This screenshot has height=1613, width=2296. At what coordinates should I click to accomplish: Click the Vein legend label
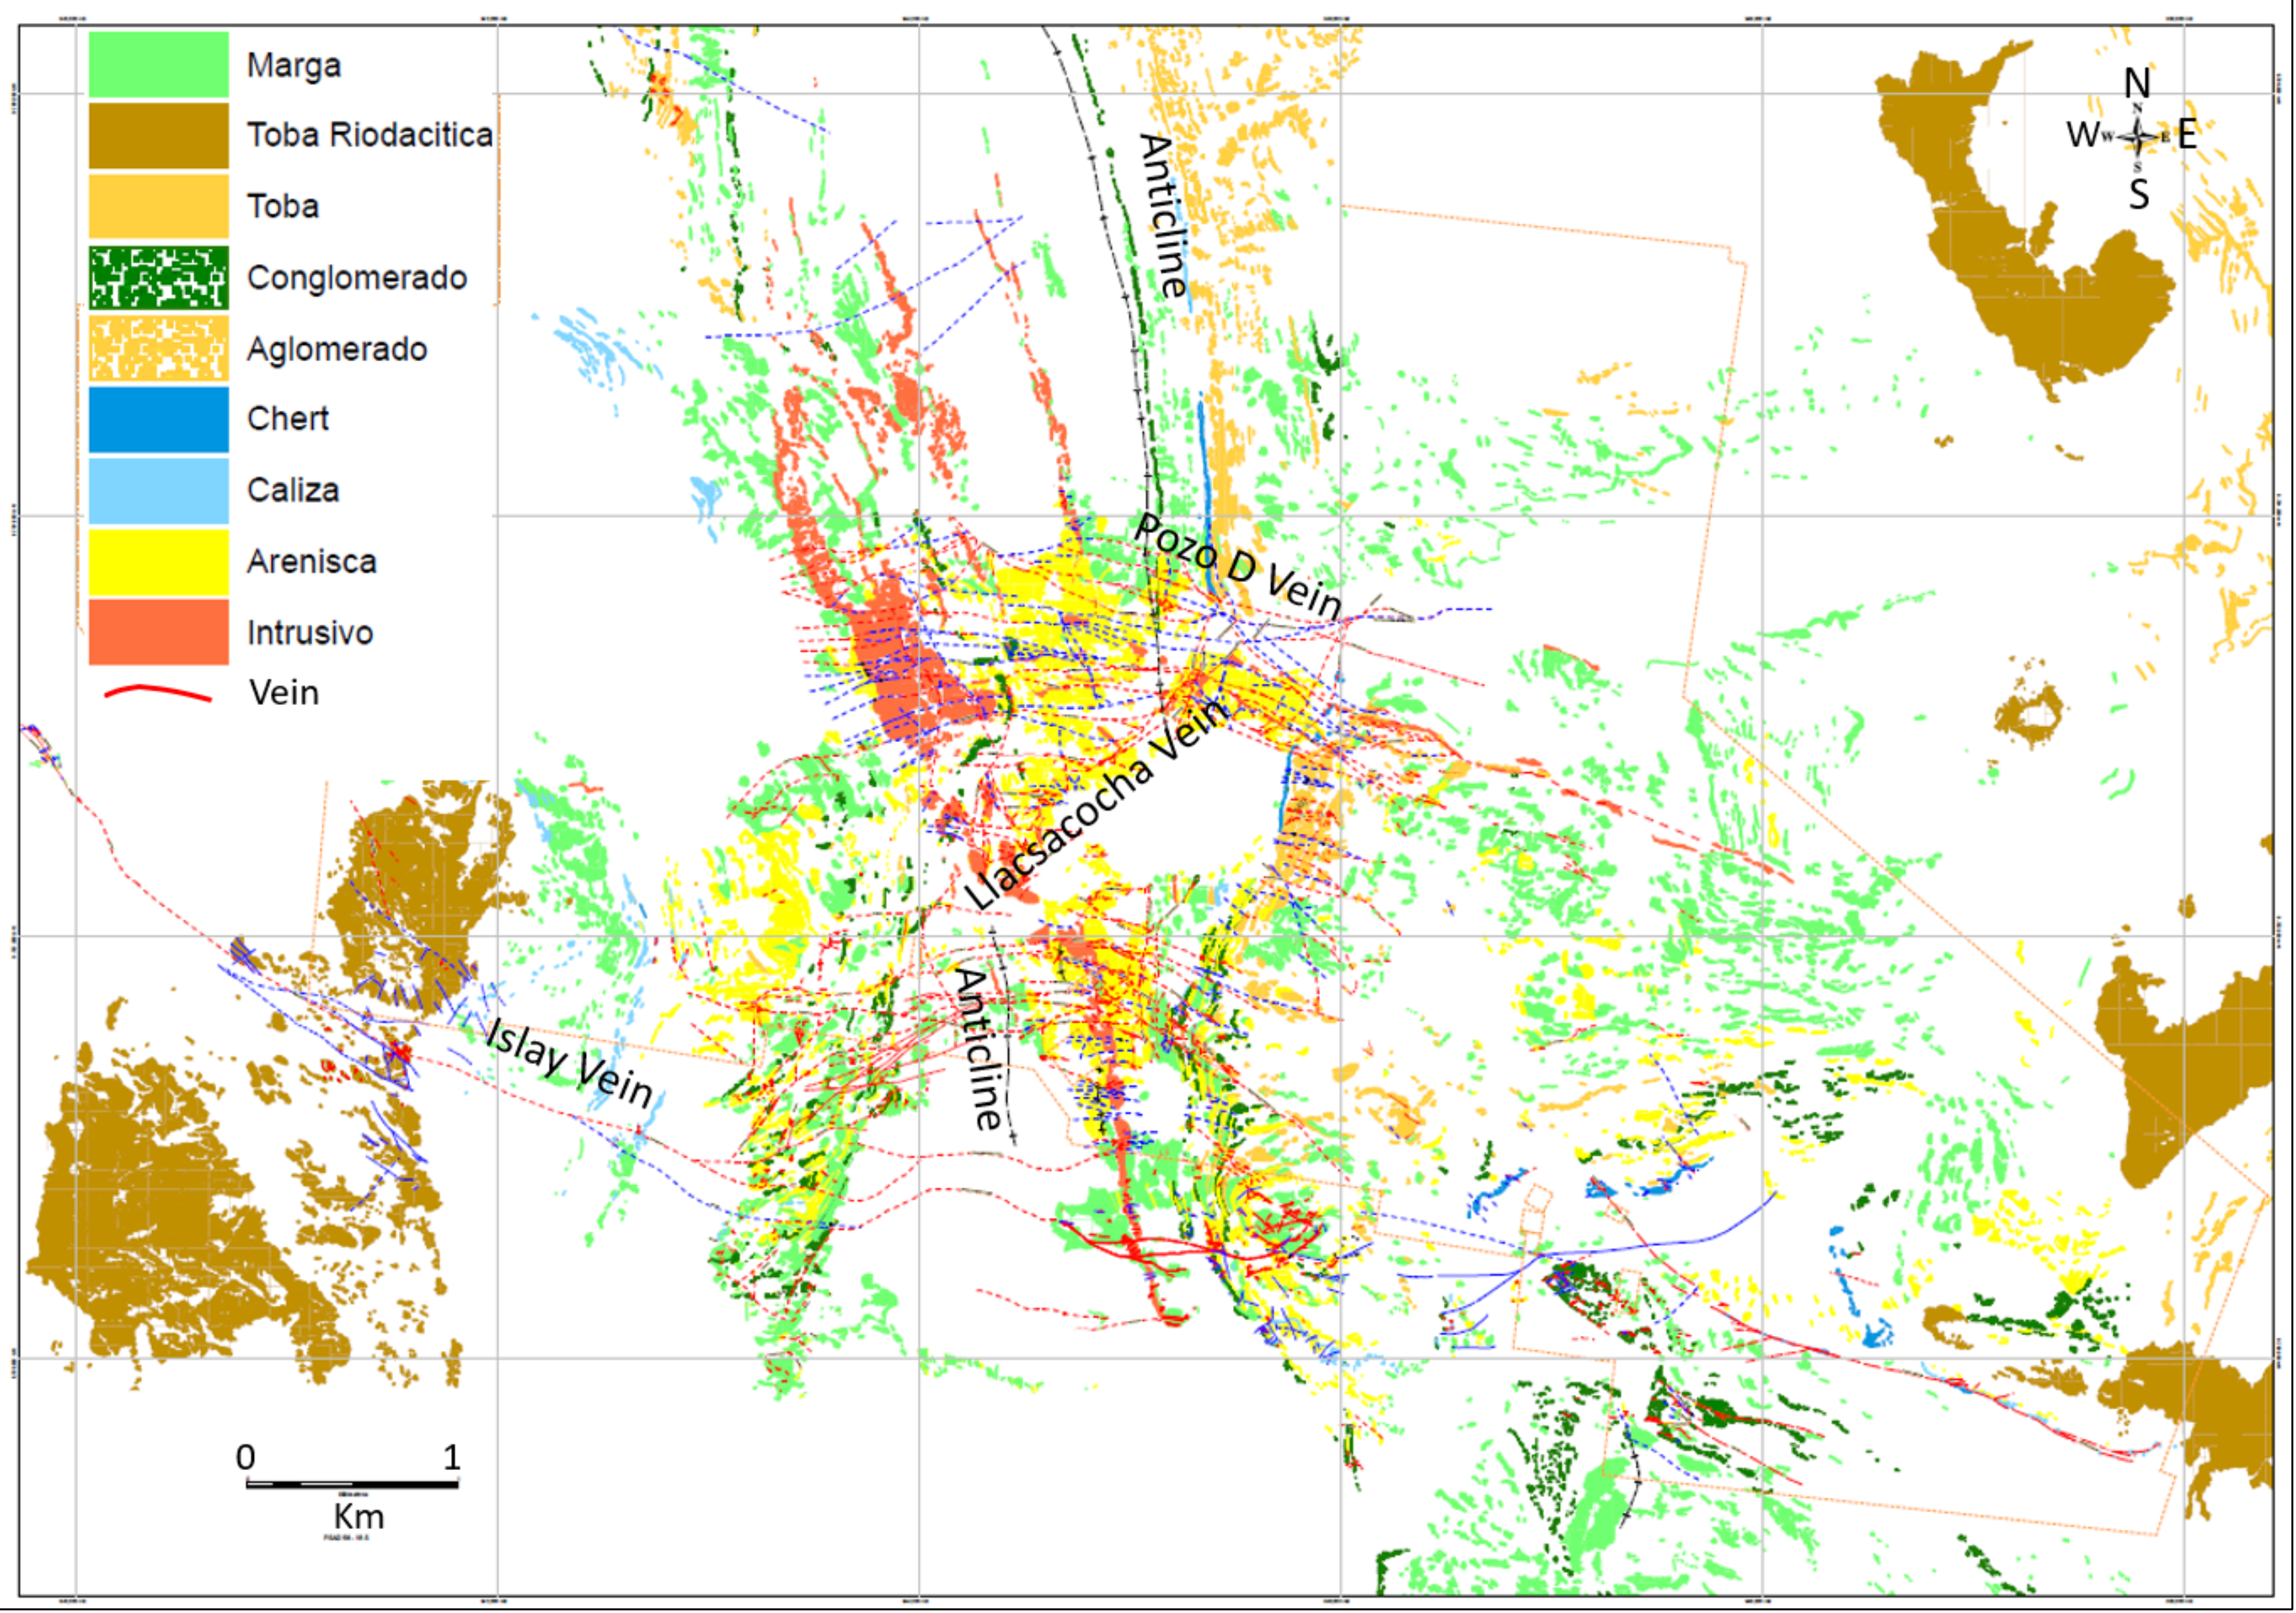[x=284, y=693]
